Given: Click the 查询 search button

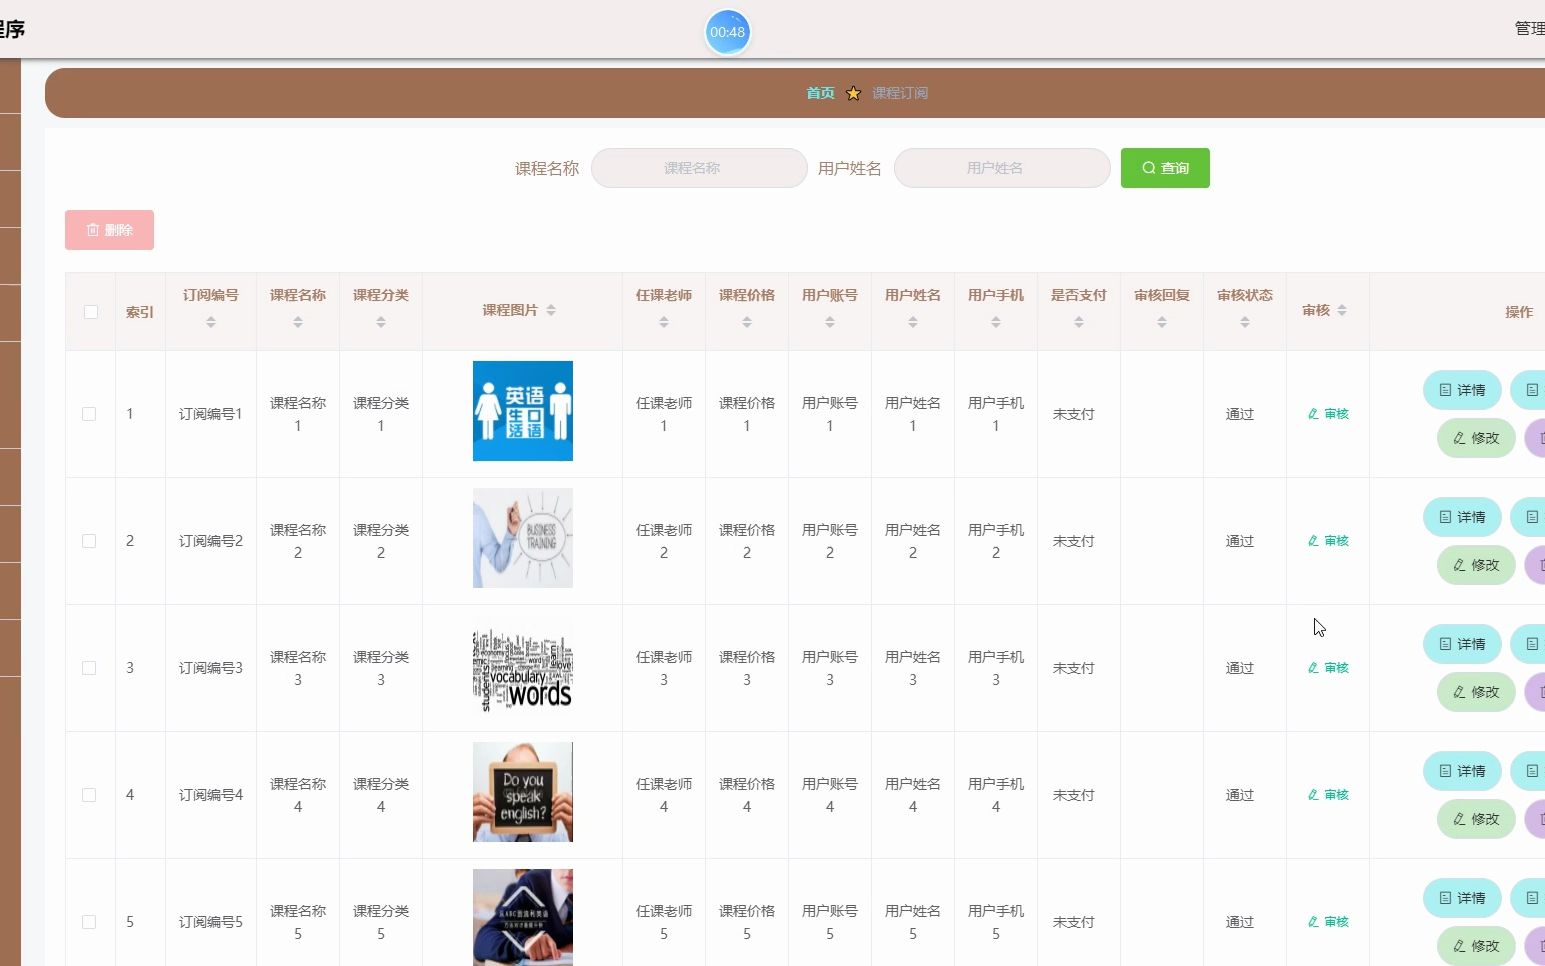Looking at the screenshot, I should (1165, 168).
